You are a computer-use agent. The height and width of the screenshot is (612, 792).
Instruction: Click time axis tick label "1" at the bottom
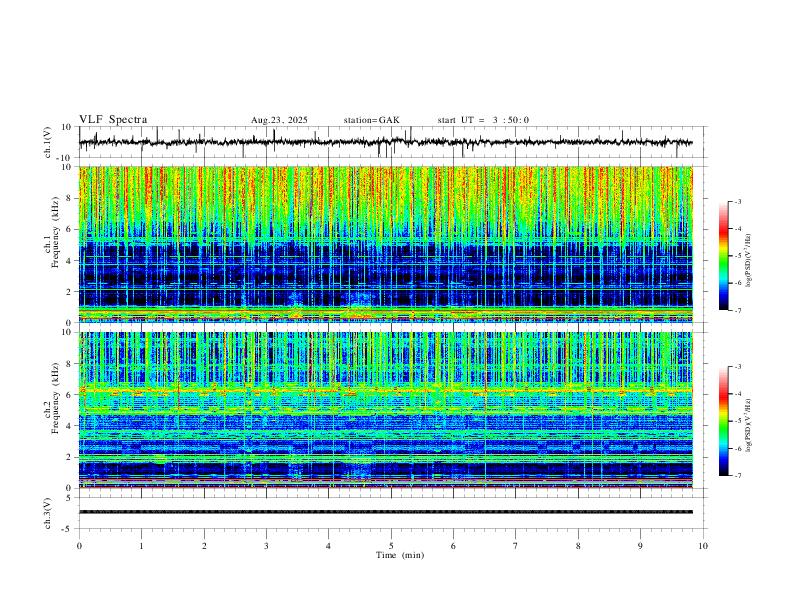pyautogui.click(x=141, y=546)
